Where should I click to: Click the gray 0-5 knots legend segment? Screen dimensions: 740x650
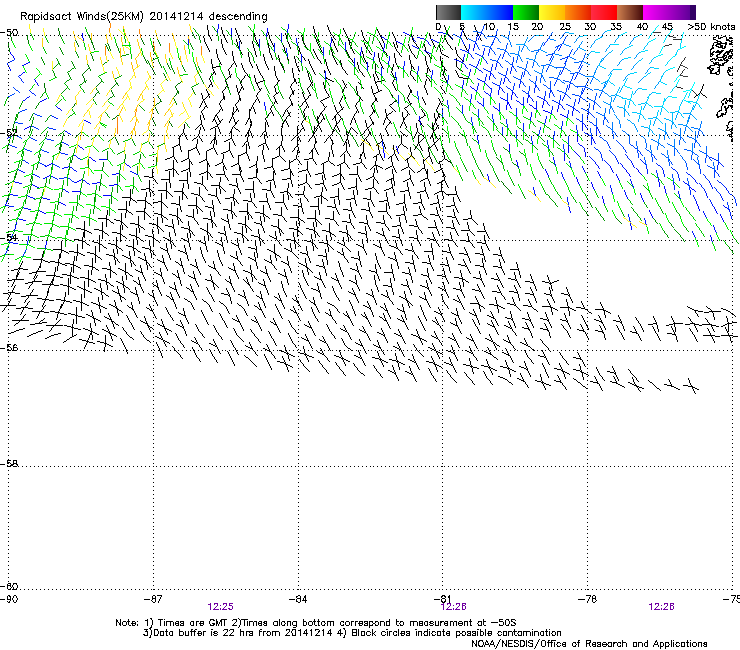pos(448,12)
